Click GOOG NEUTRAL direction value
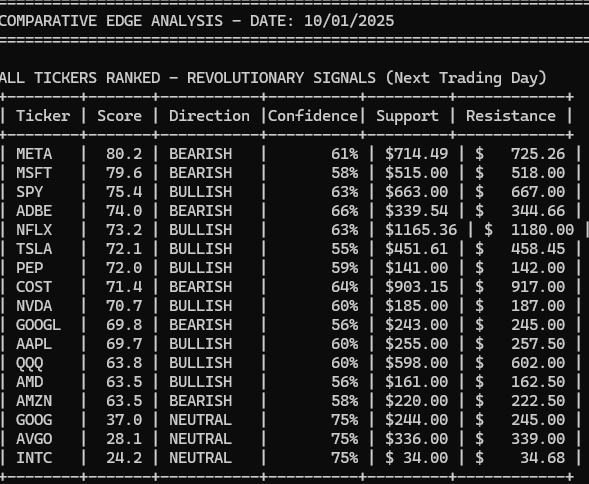 tap(201, 420)
